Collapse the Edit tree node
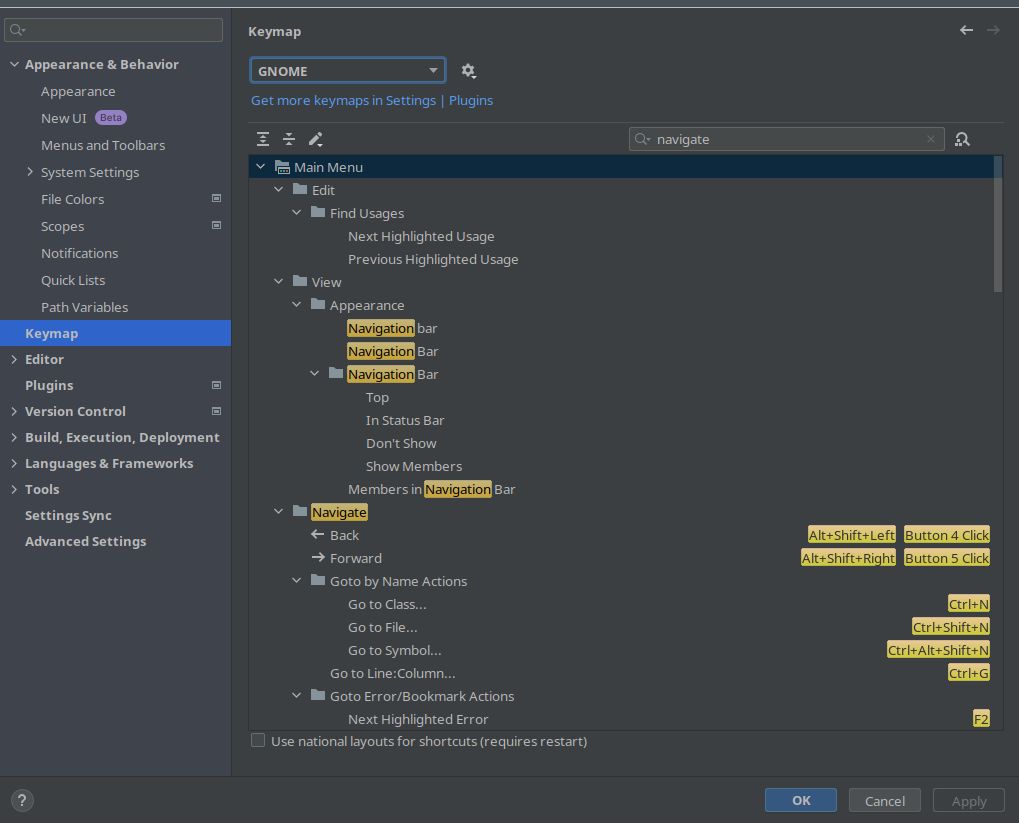This screenshot has width=1019, height=823. (279, 190)
